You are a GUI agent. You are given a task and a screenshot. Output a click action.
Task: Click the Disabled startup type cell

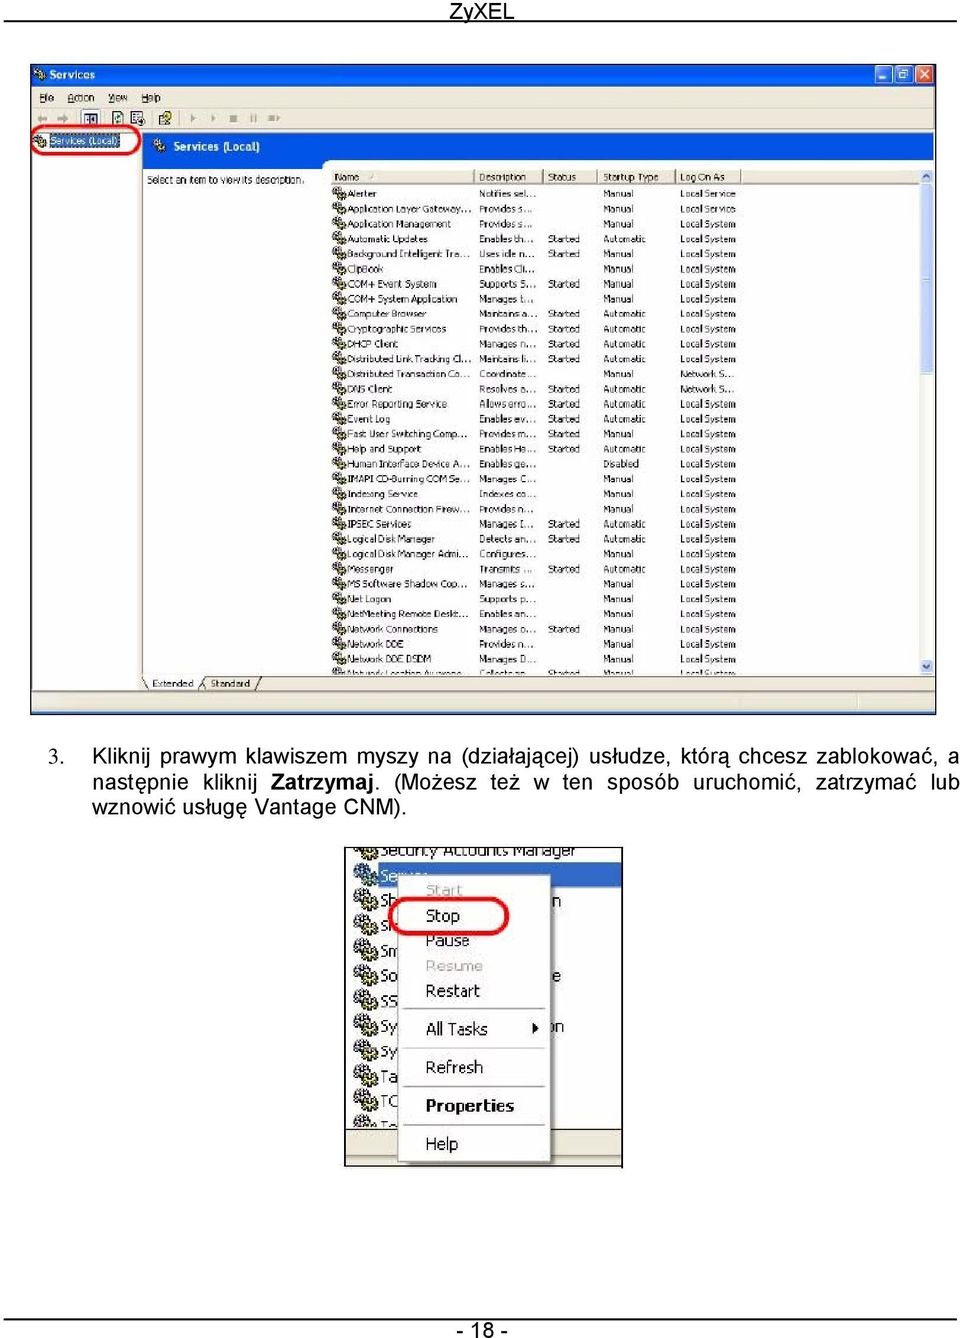pyautogui.click(x=621, y=463)
